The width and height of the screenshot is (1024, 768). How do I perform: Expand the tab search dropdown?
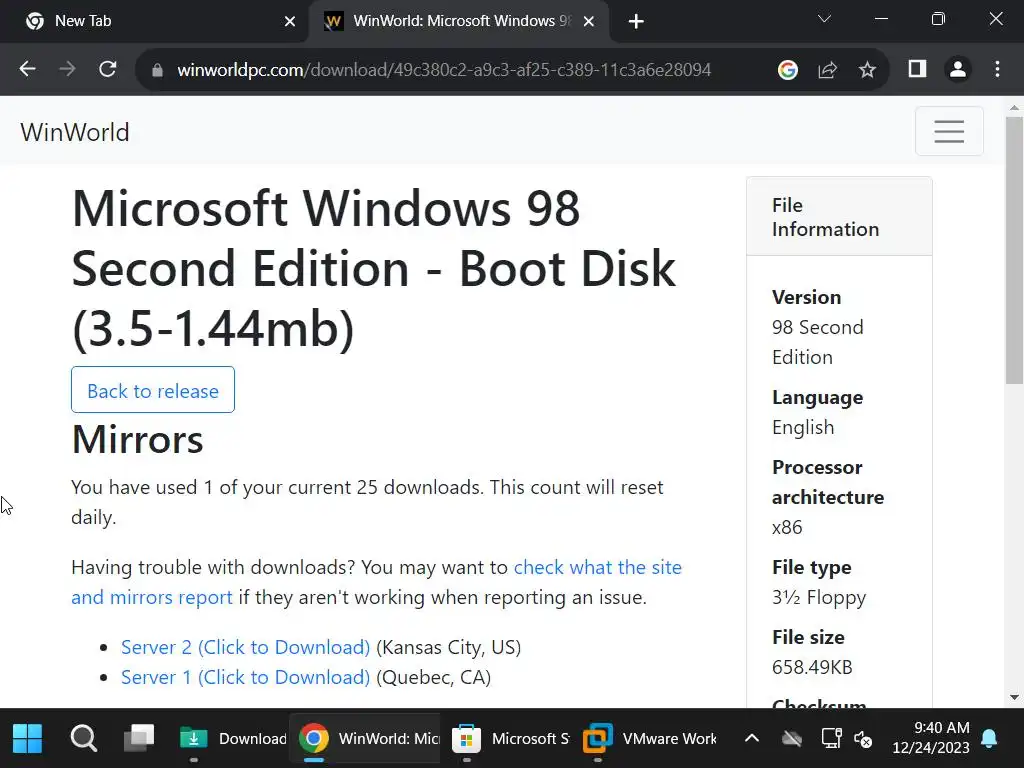point(824,19)
